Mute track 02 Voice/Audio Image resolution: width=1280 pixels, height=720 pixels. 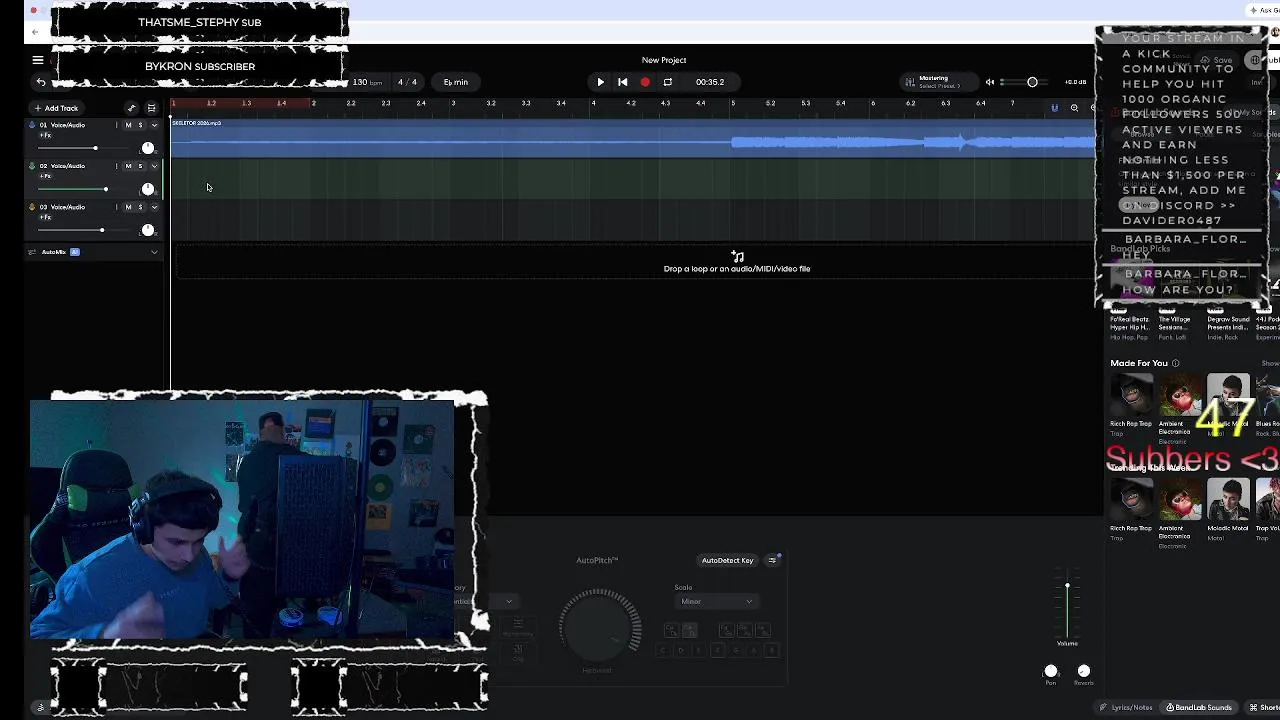tap(128, 166)
